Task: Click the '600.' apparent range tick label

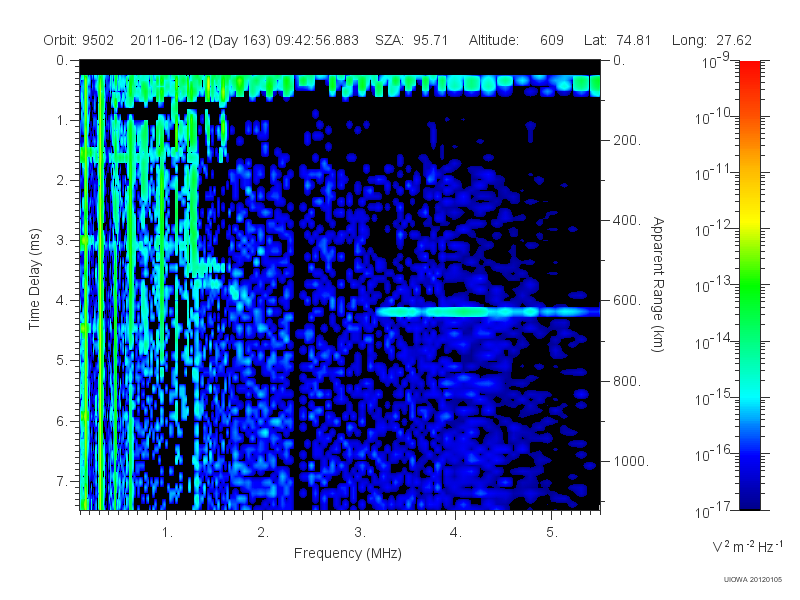Action: [627, 301]
